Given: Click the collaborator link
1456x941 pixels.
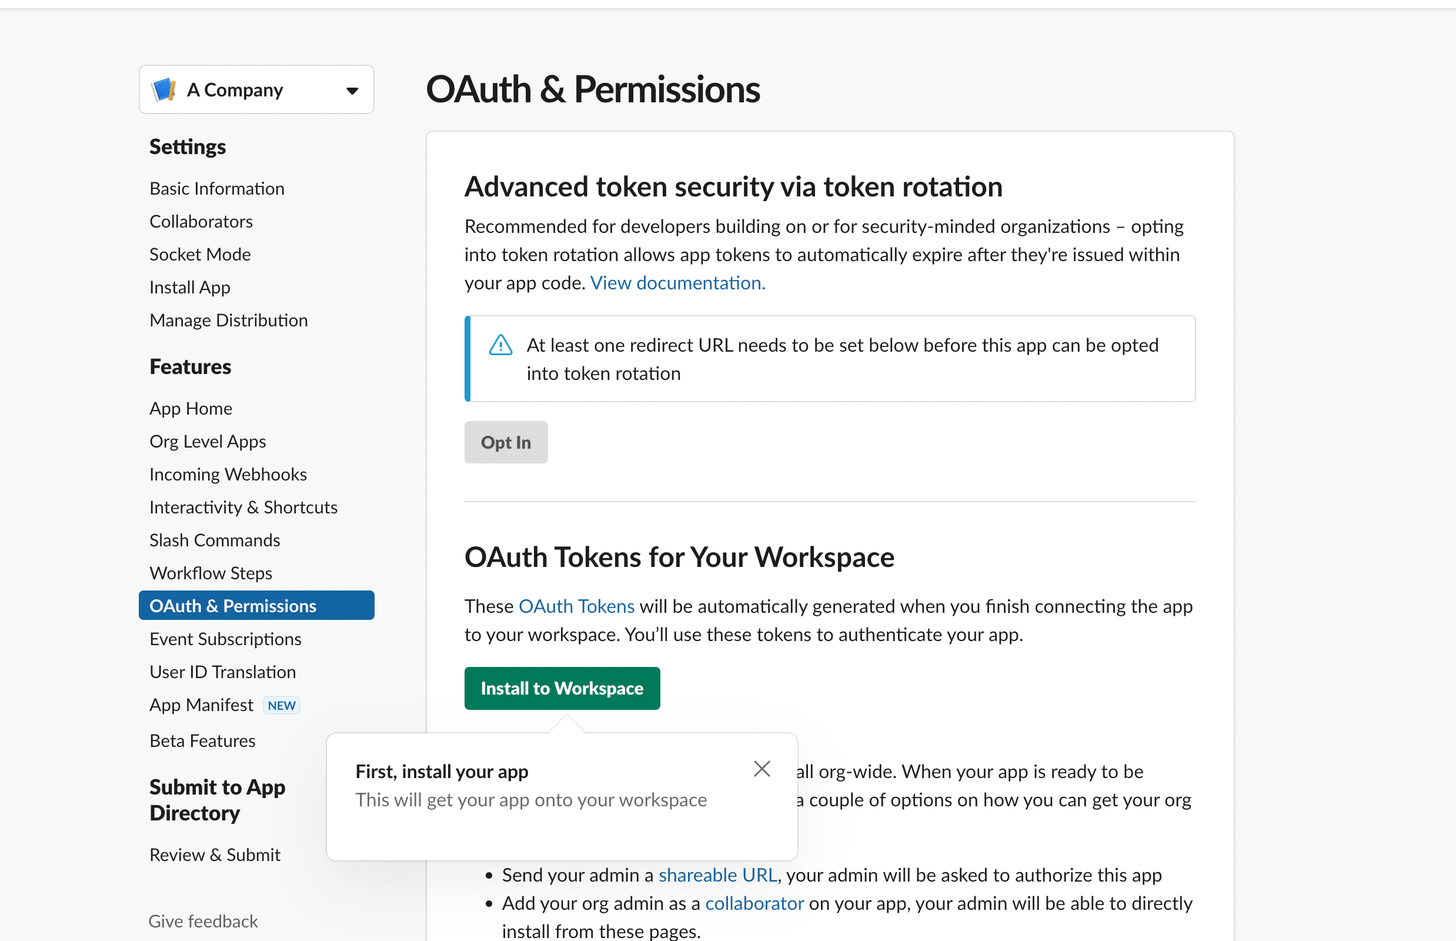Looking at the screenshot, I should coord(754,903).
